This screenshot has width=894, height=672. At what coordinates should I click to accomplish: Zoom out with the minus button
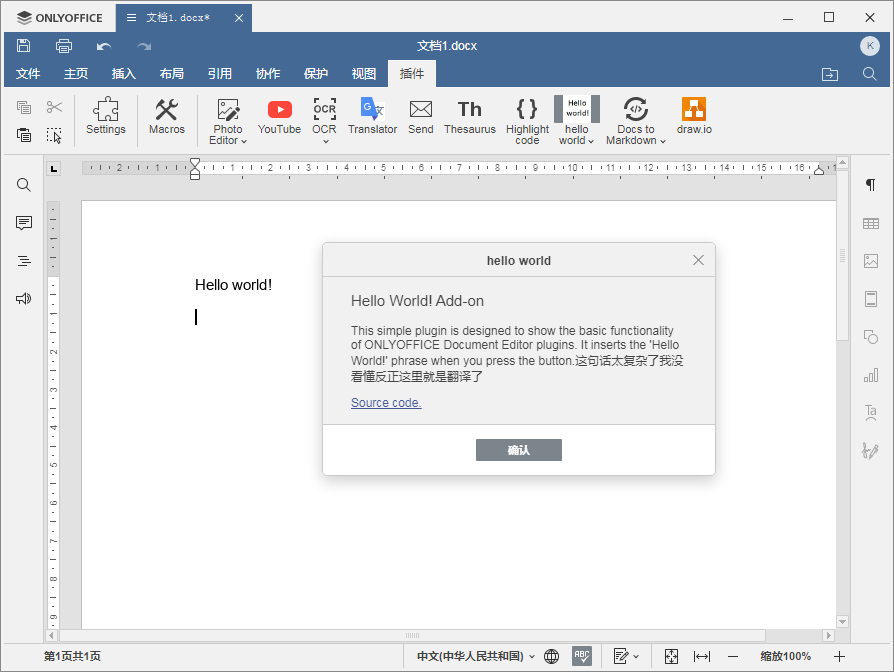pyautogui.click(x=733, y=657)
